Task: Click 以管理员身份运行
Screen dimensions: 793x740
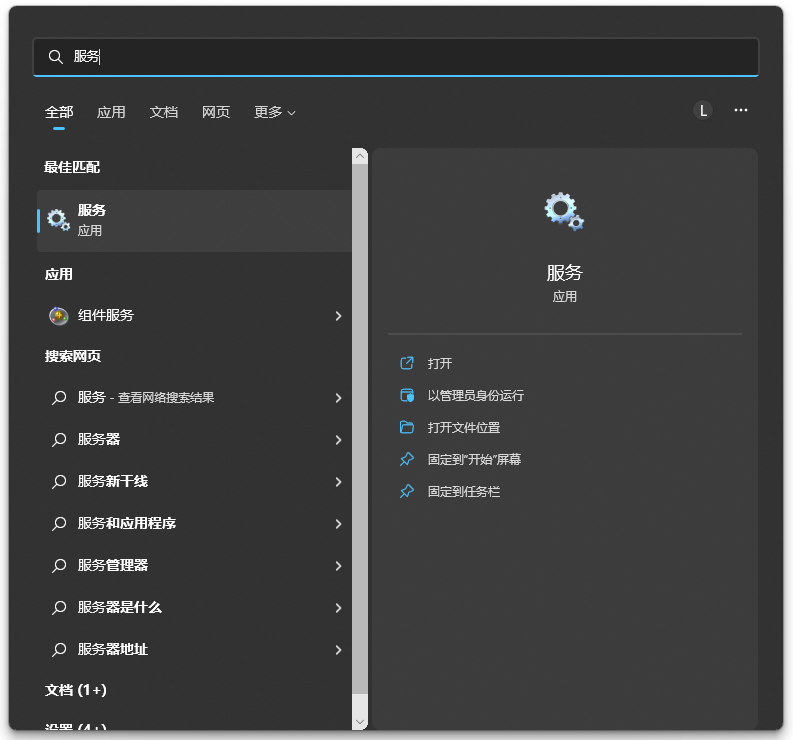Action: point(475,395)
